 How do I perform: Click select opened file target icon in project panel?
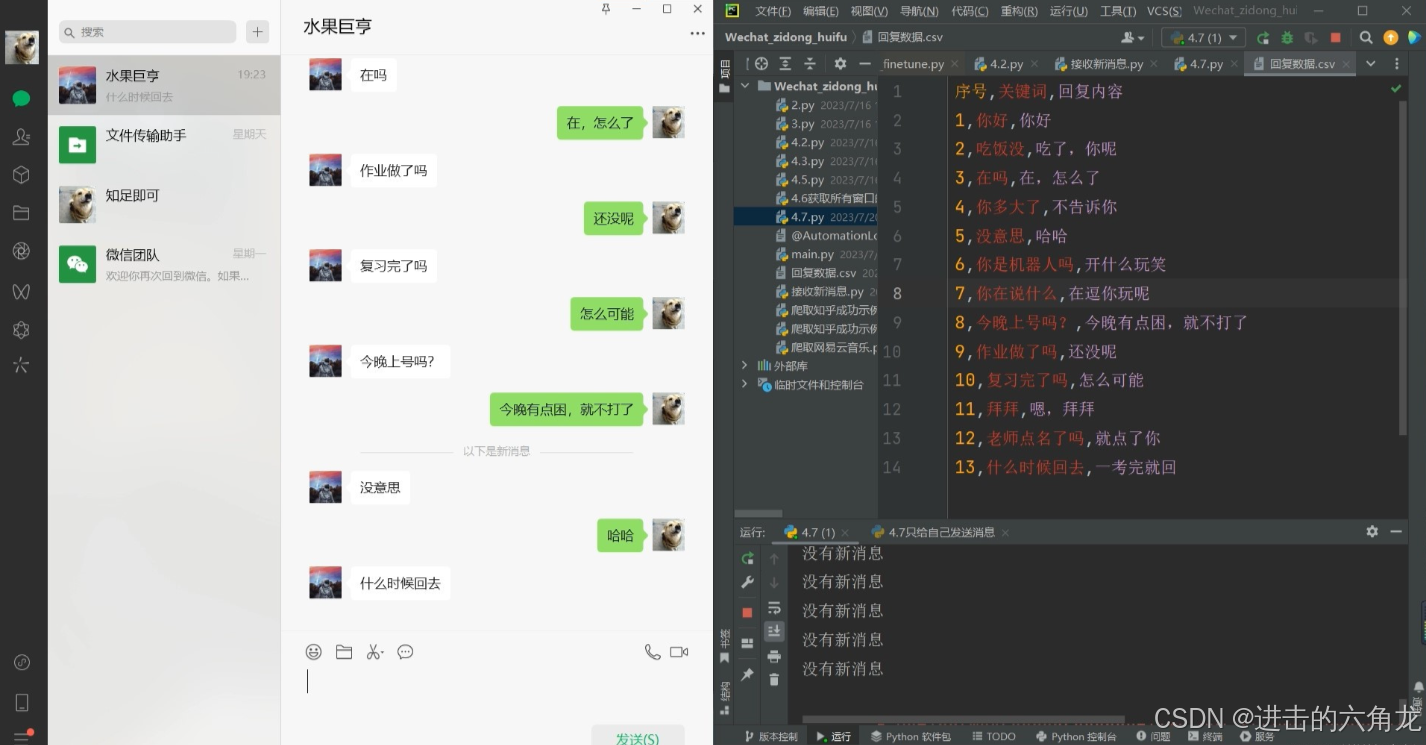pyautogui.click(x=761, y=63)
